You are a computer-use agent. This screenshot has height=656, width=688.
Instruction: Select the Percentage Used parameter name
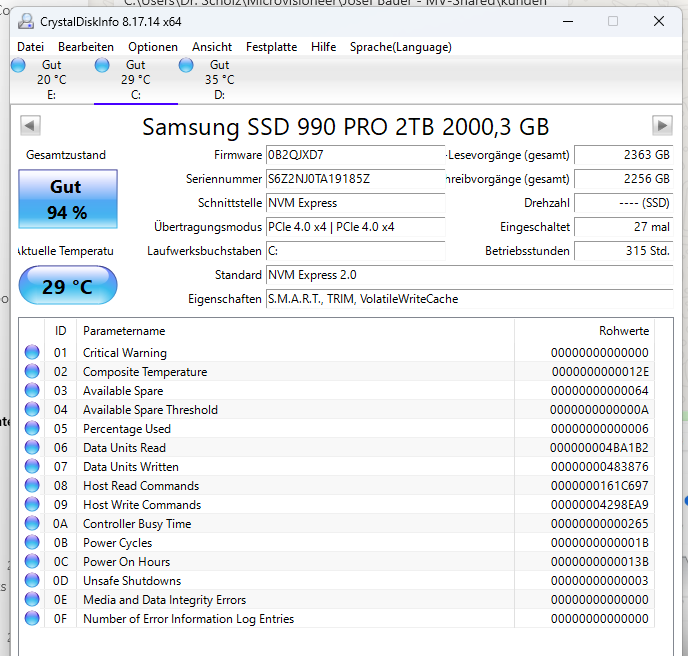(127, 429)
